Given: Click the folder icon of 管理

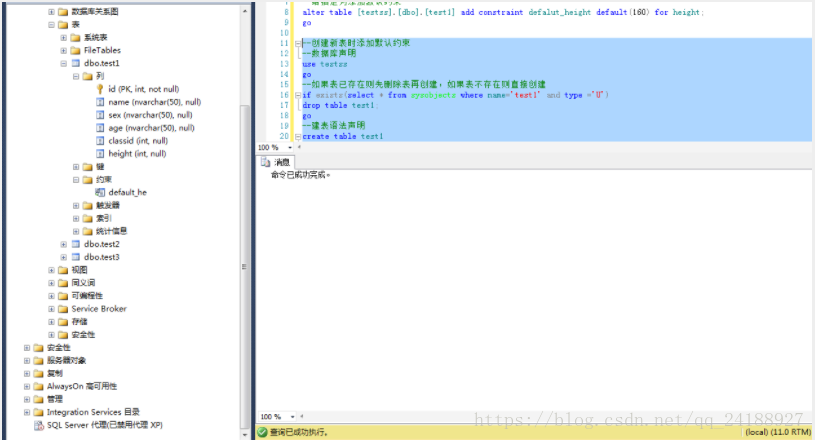Looking at the screenshot, I should [38, 399].
